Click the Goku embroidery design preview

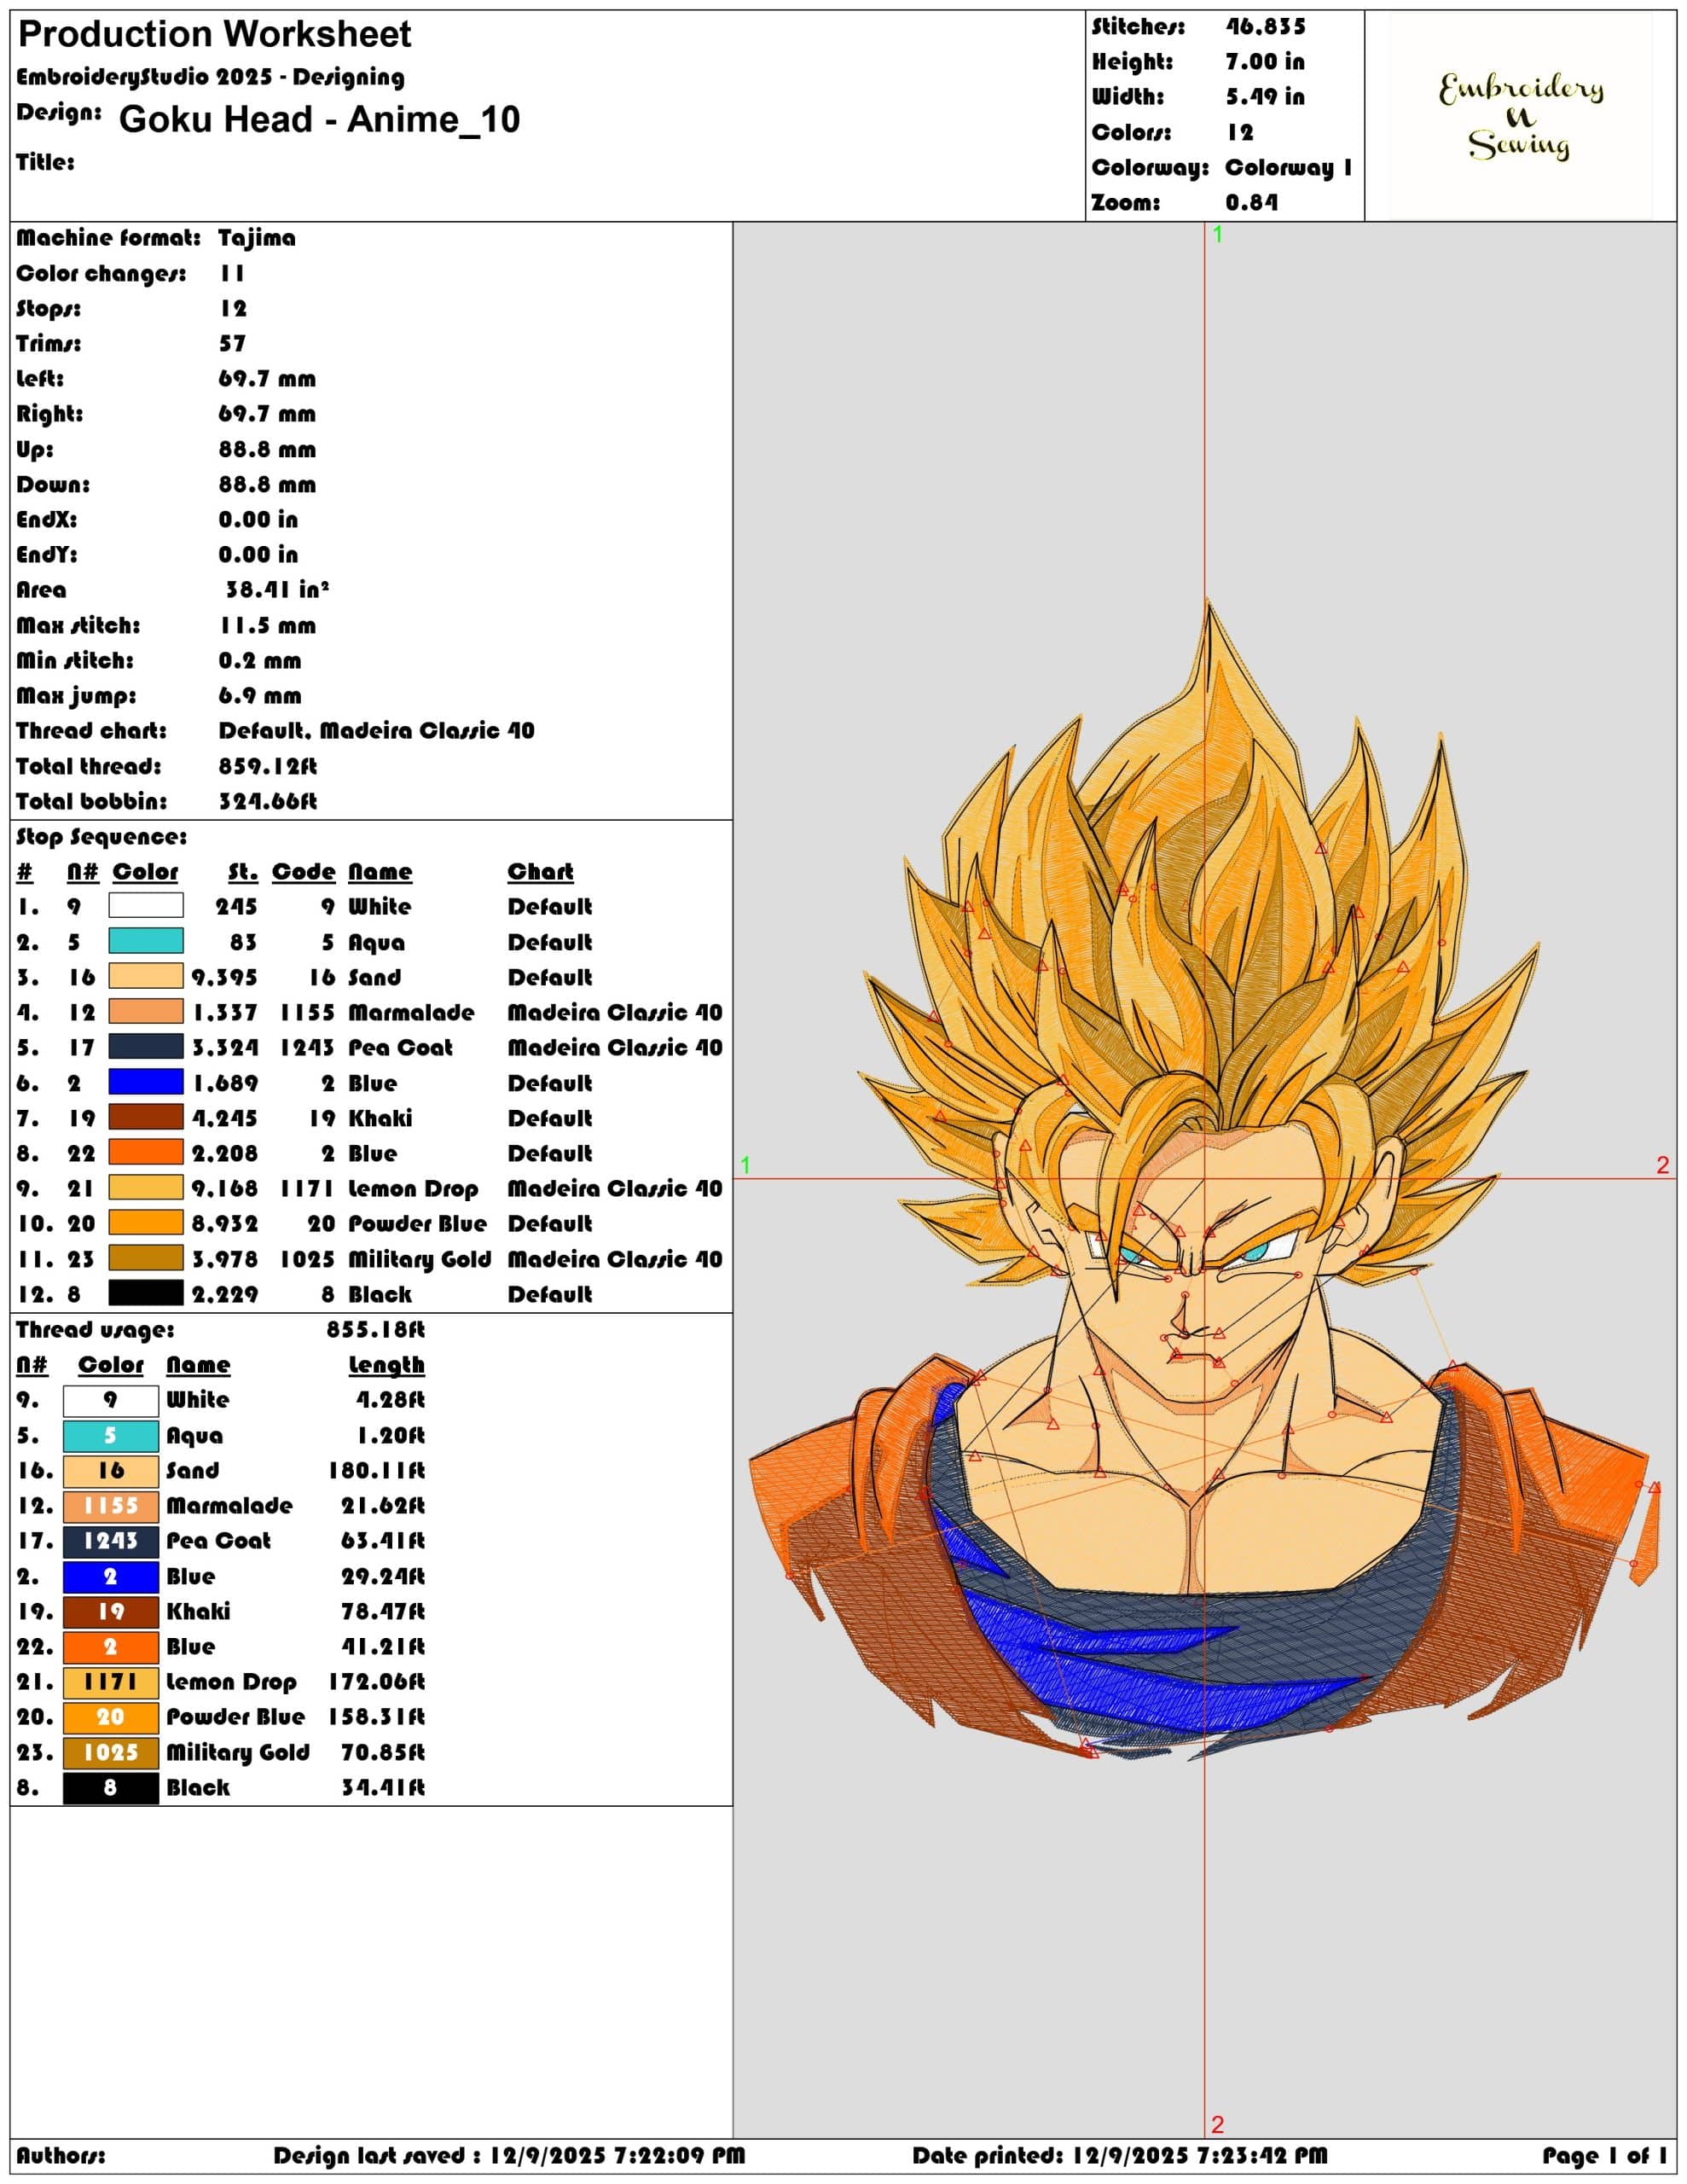(1204, 1181)
